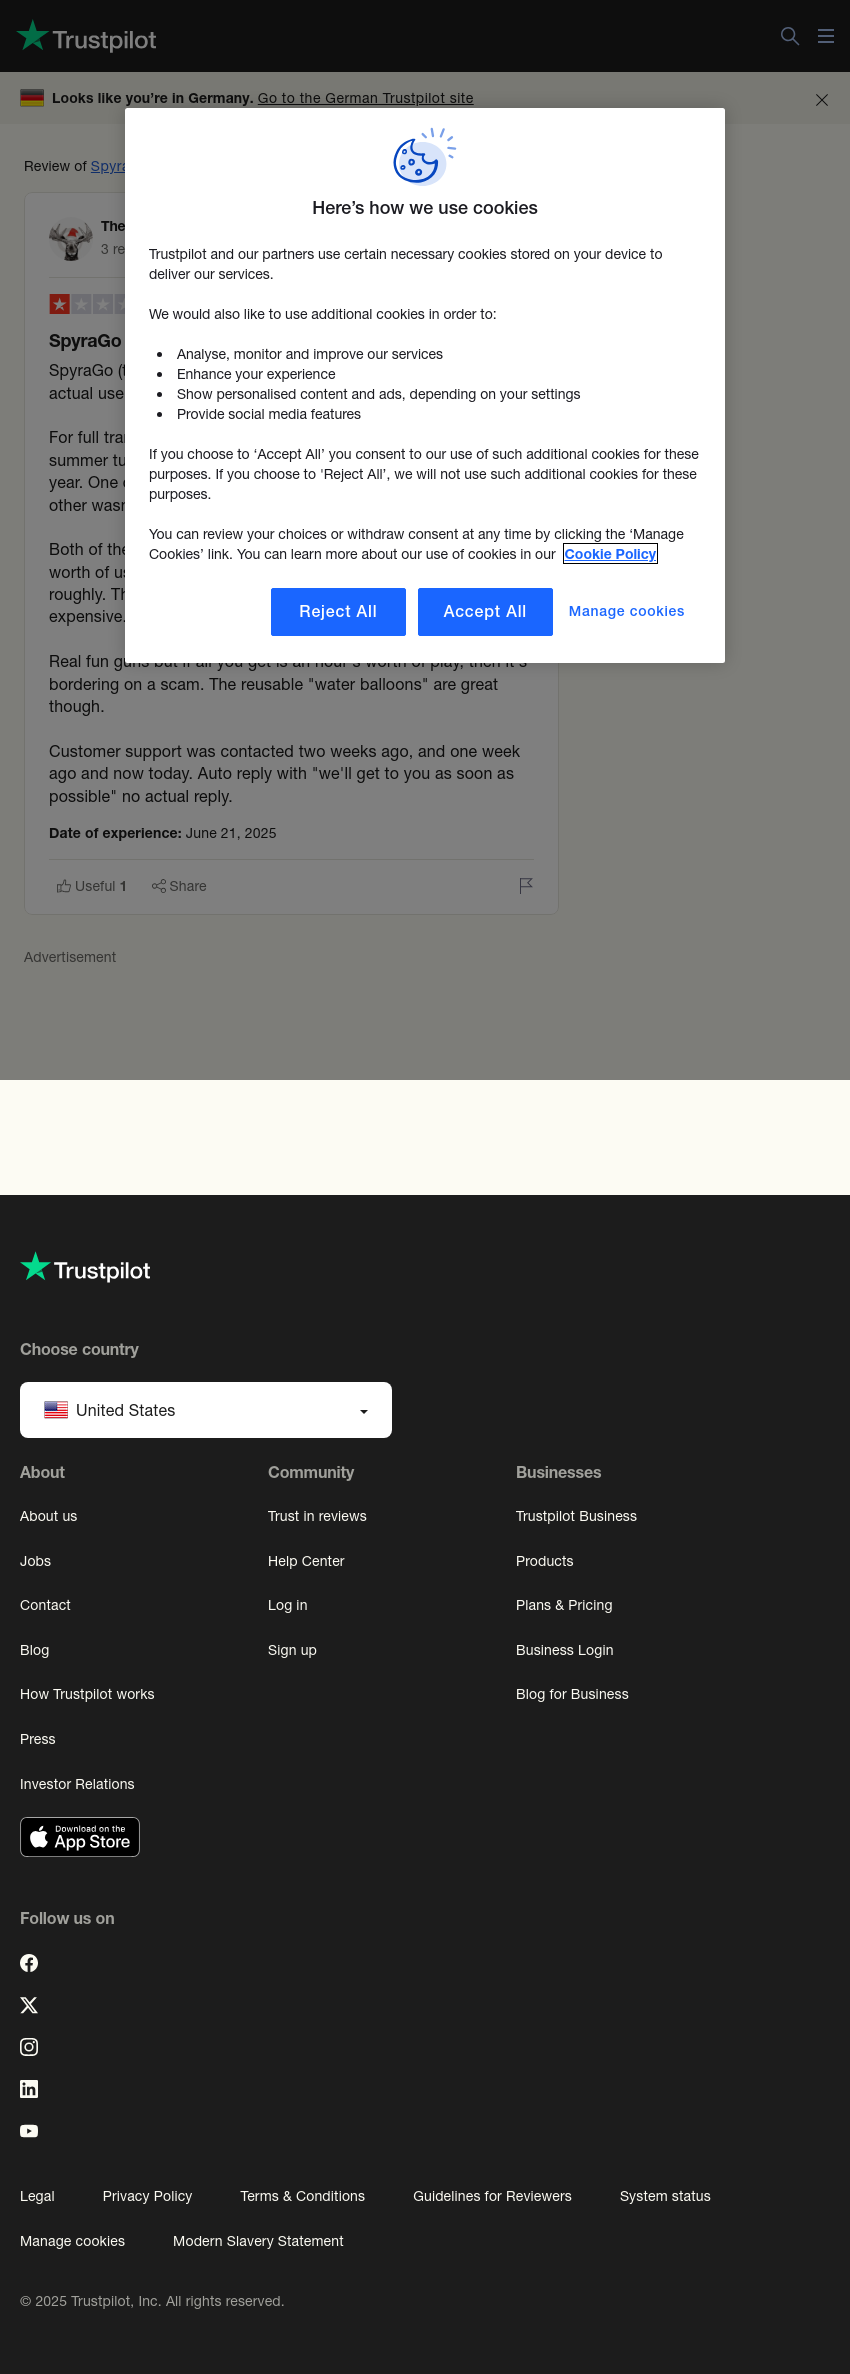Click the Log in footer link
The image size is (850, 2374).
pyautogui.click(x=287, y=1605)
